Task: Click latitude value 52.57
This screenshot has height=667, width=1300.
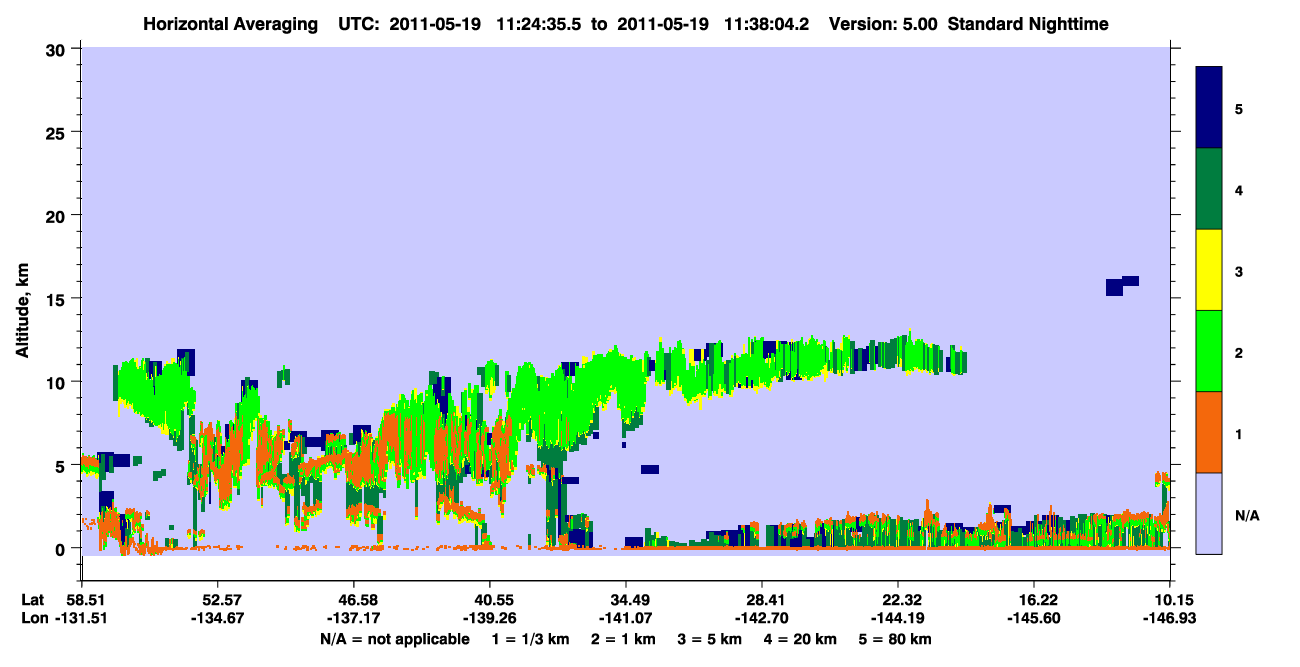Action: click(218, 600)
